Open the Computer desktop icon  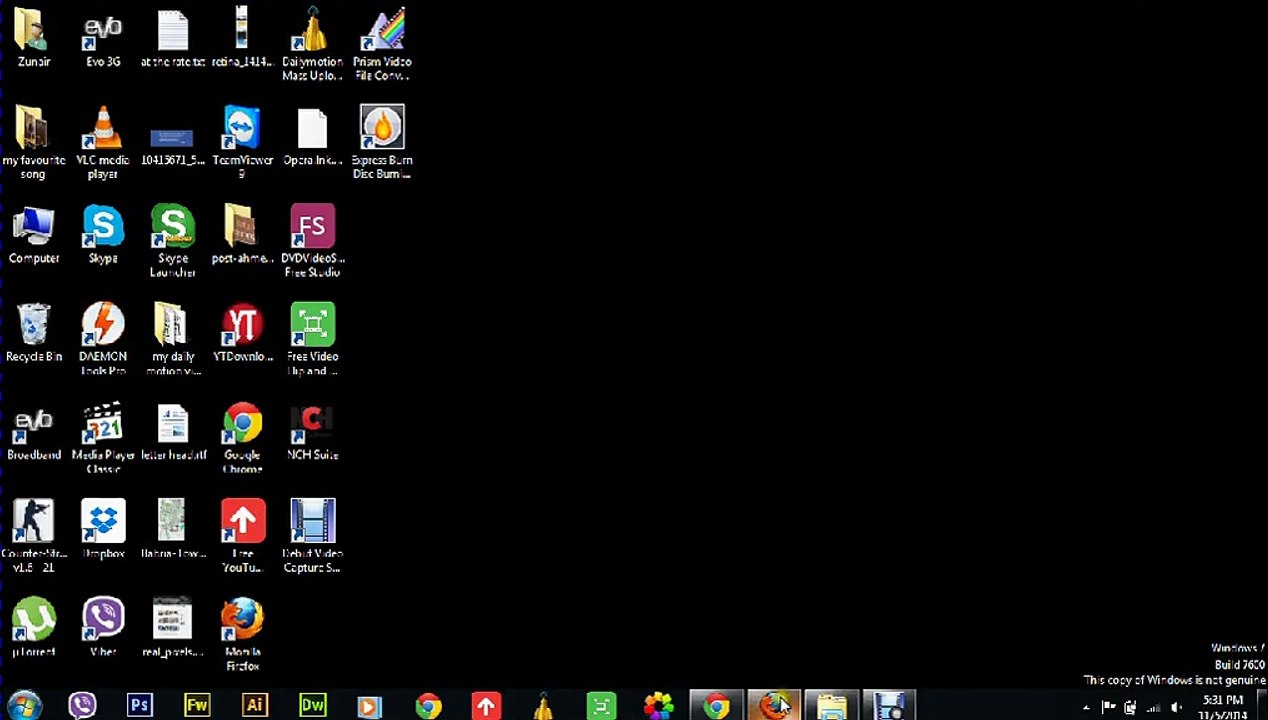point(33,236)
